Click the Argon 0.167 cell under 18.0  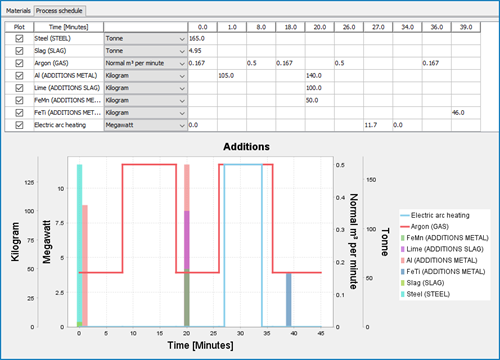tap(290, 63)
